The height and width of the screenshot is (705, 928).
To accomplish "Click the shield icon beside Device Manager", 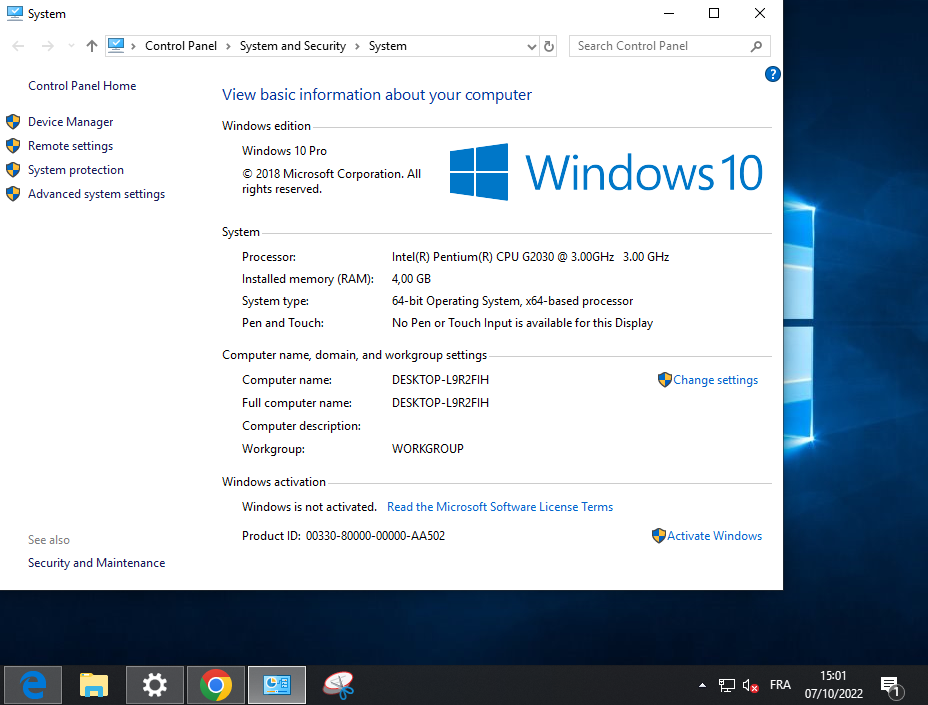I will point(13,122).
